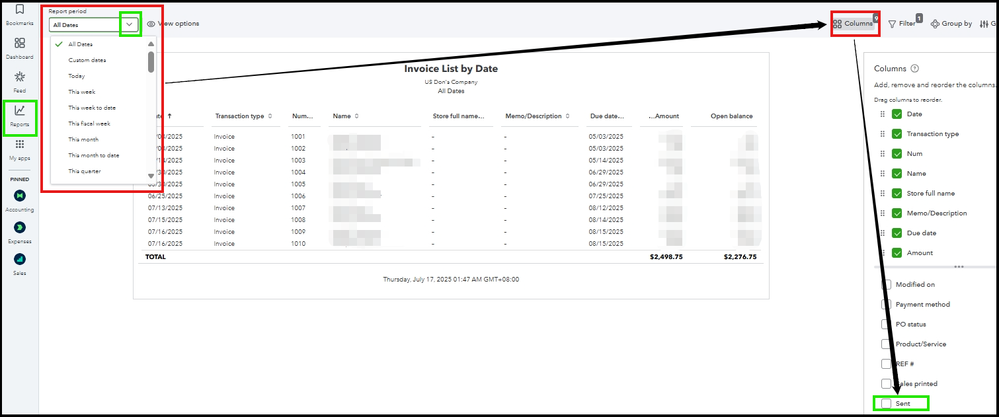Click the Columns toolbar button

(x=854, y=24)
